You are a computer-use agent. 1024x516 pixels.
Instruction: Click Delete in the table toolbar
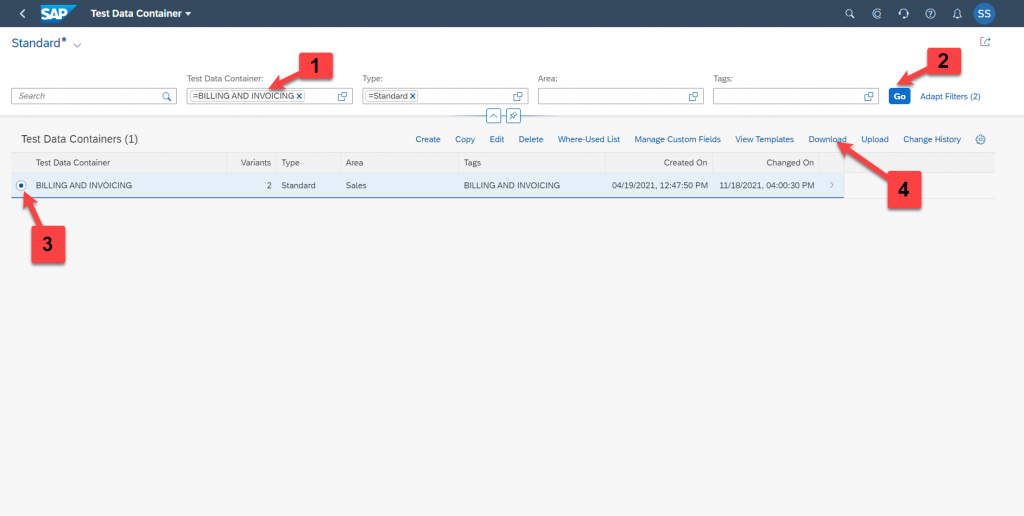531,139
